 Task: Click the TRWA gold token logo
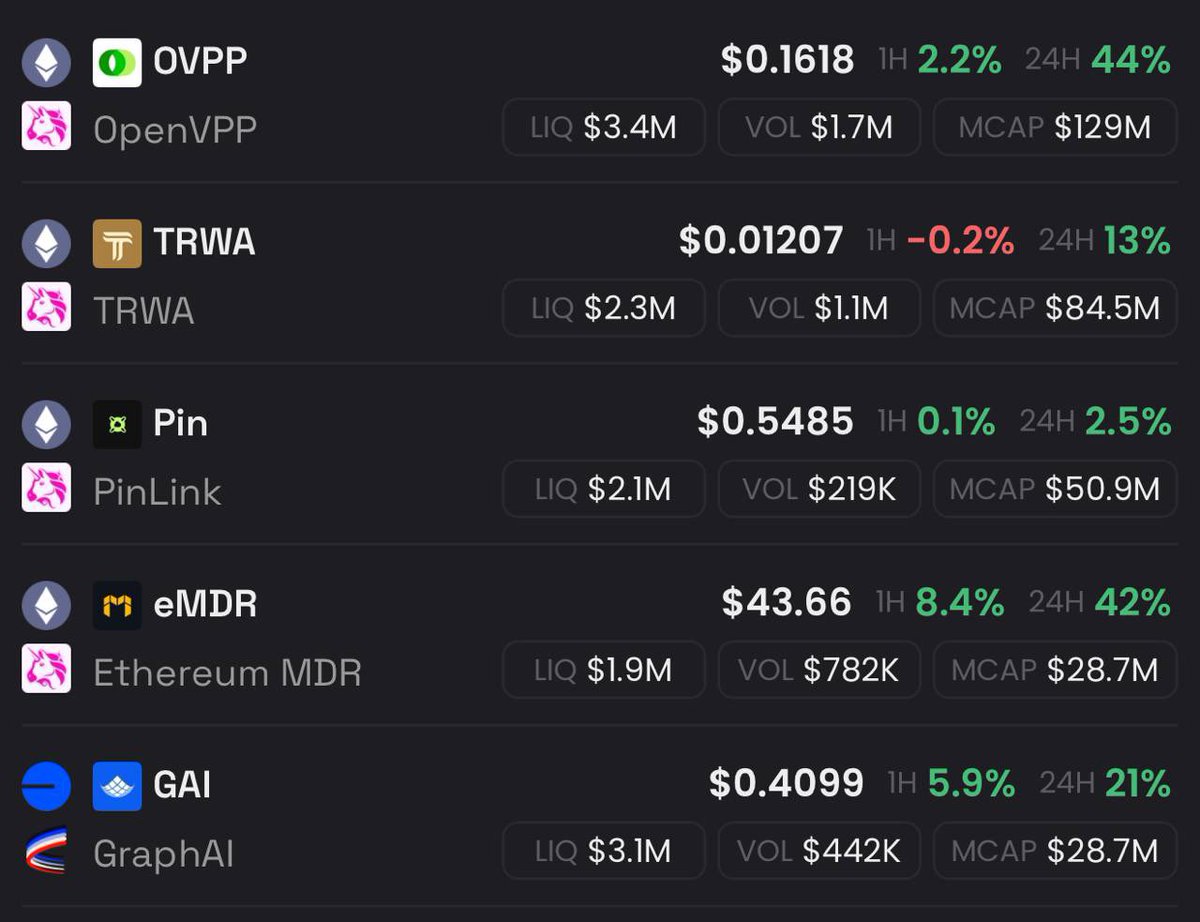(x=117, y=243)
